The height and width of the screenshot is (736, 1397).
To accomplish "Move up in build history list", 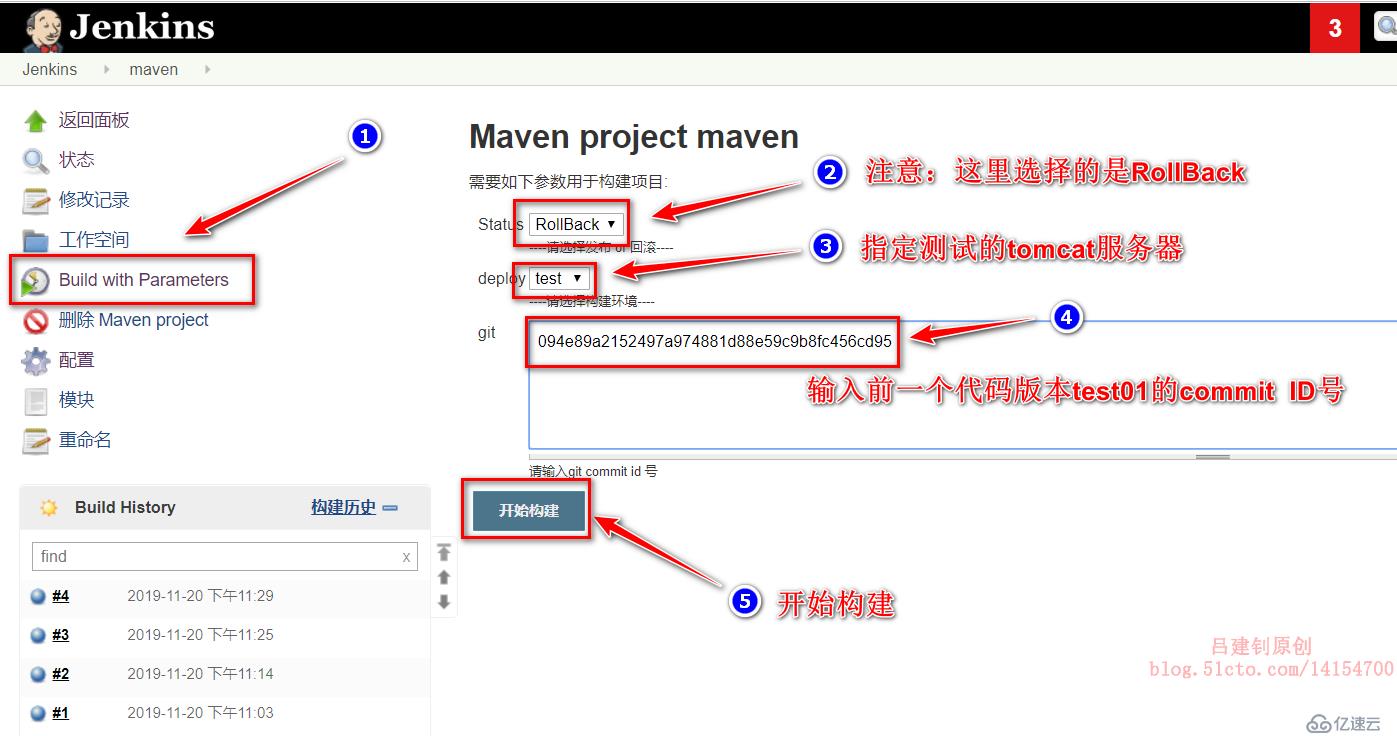I will coord(444,577).
